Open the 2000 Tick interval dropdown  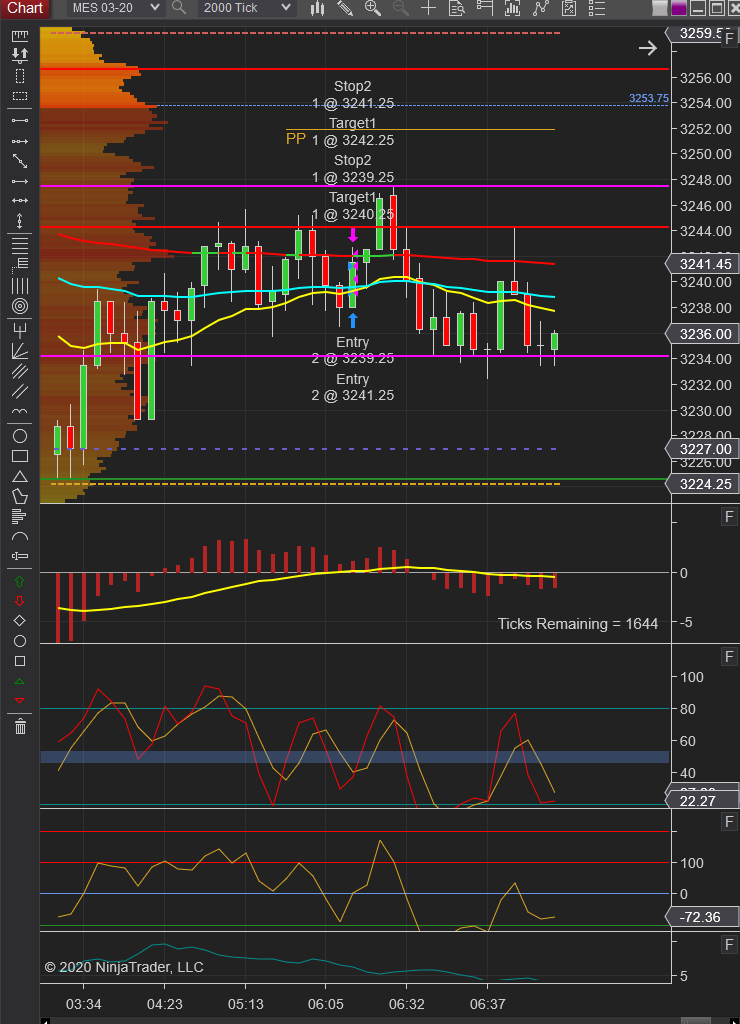pos(247,8)
